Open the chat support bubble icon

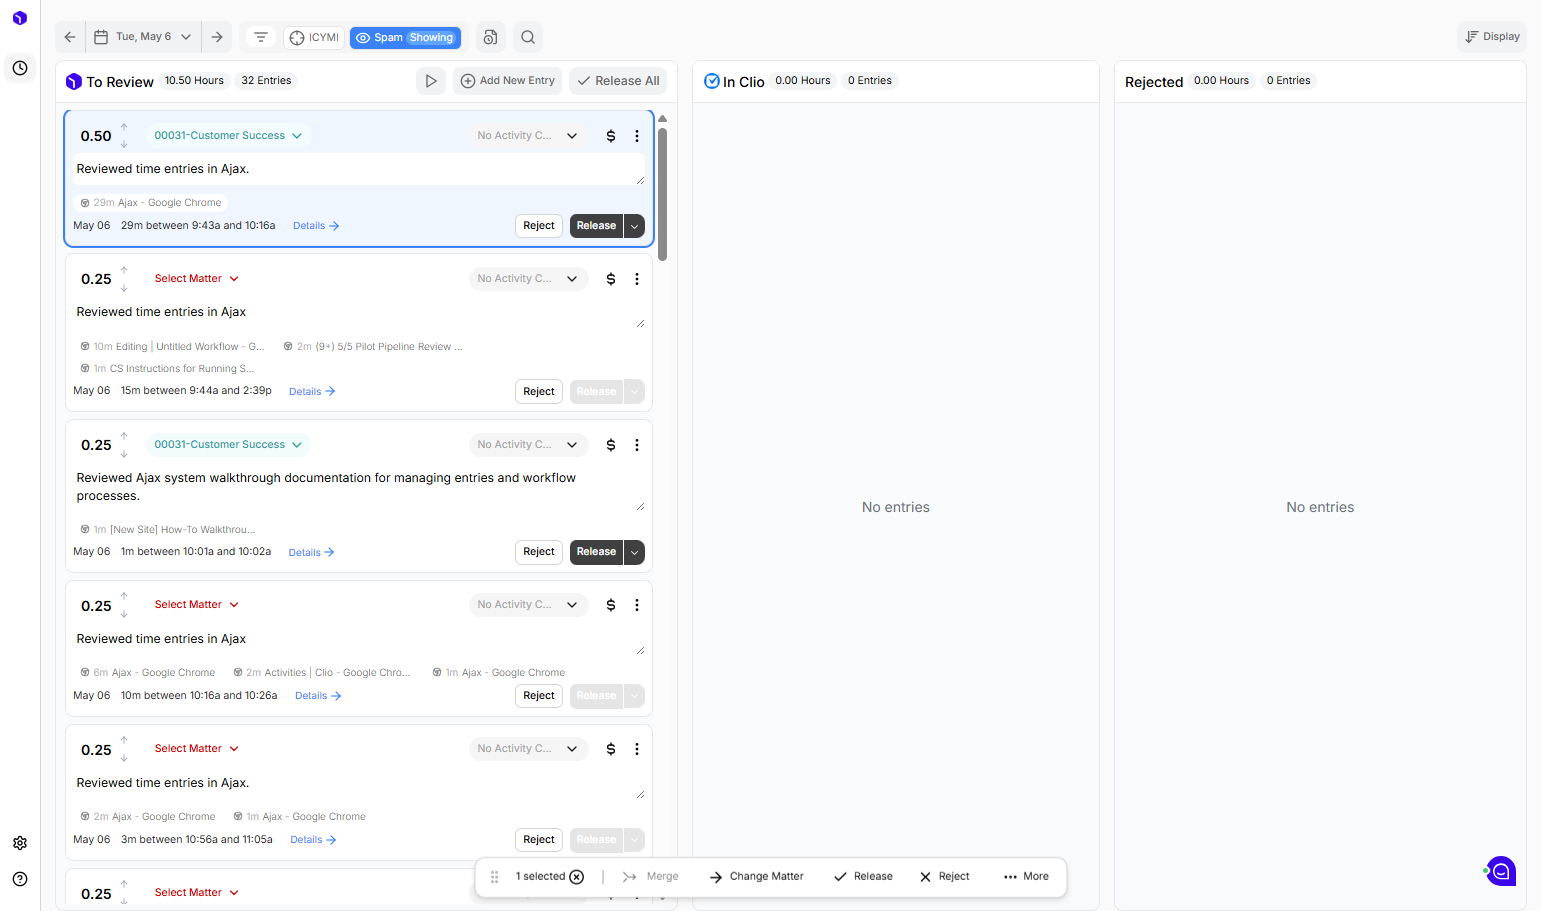click(x=1501, y=871)
